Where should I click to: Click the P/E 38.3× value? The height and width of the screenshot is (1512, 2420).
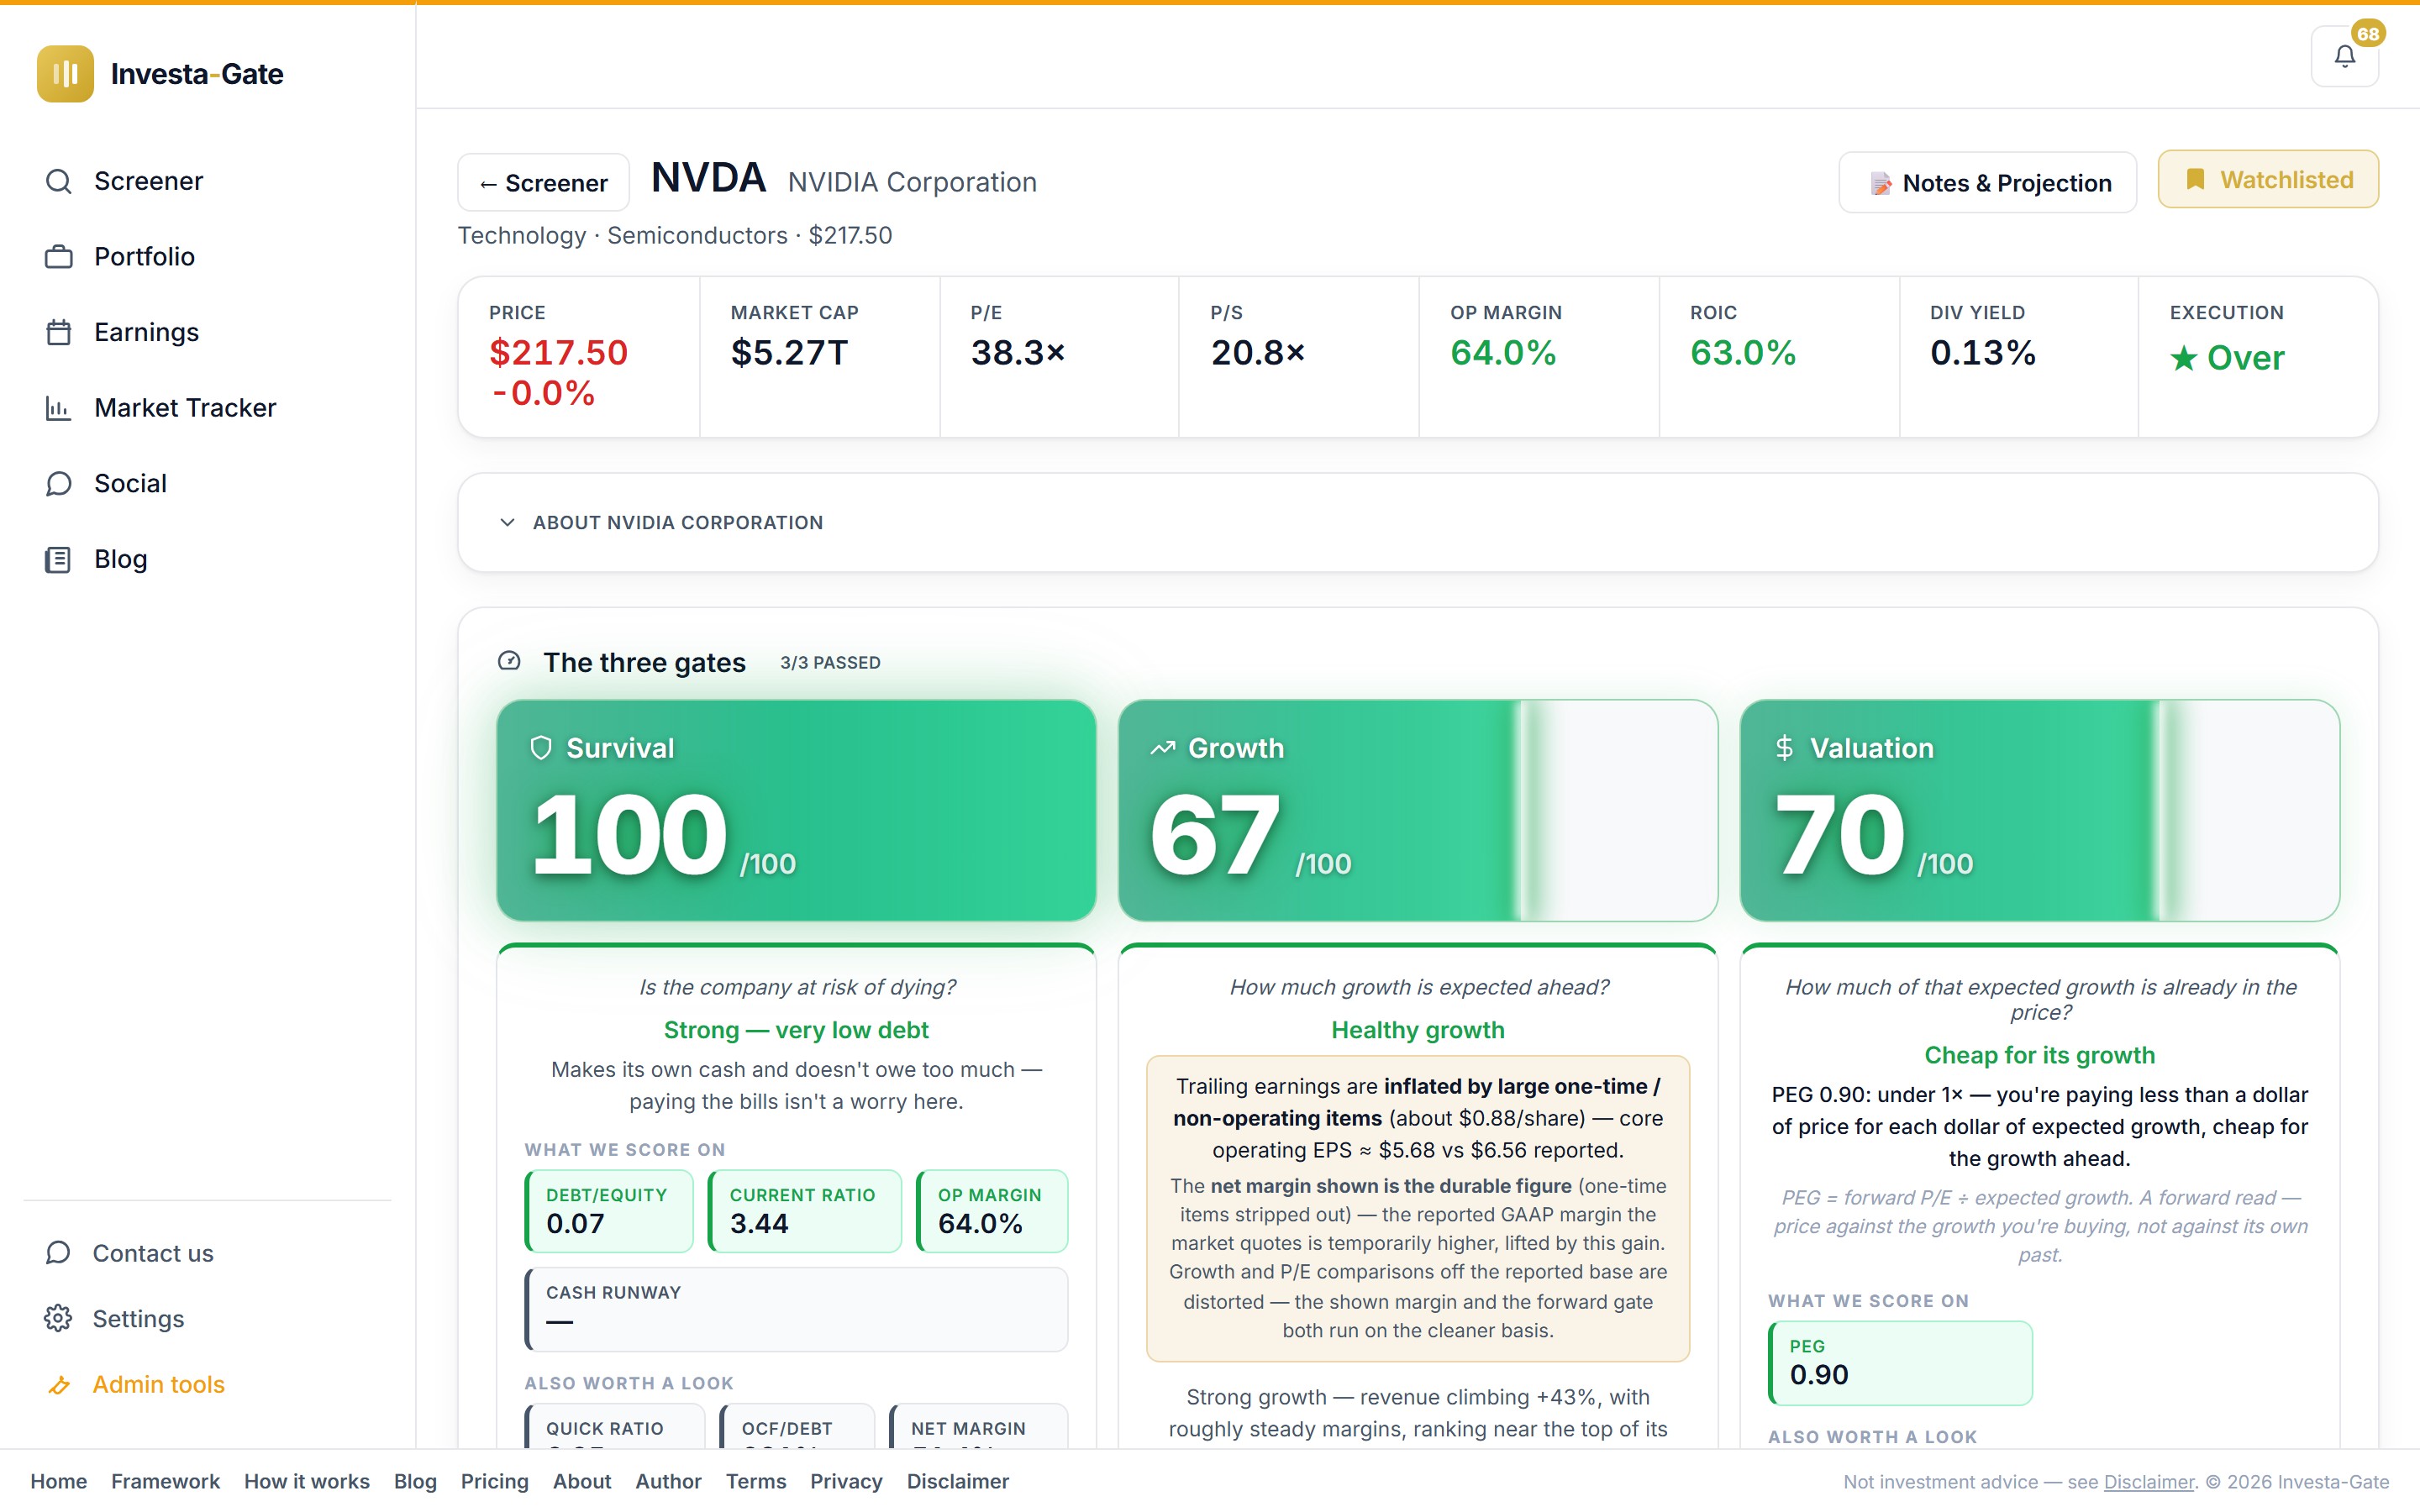(x=1018, y=352)
